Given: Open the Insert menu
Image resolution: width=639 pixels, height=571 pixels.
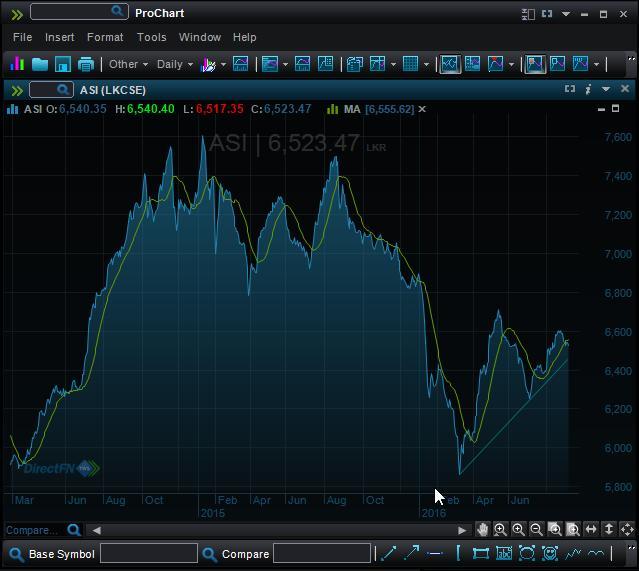Looking at the screenshot, I should 59,37.
